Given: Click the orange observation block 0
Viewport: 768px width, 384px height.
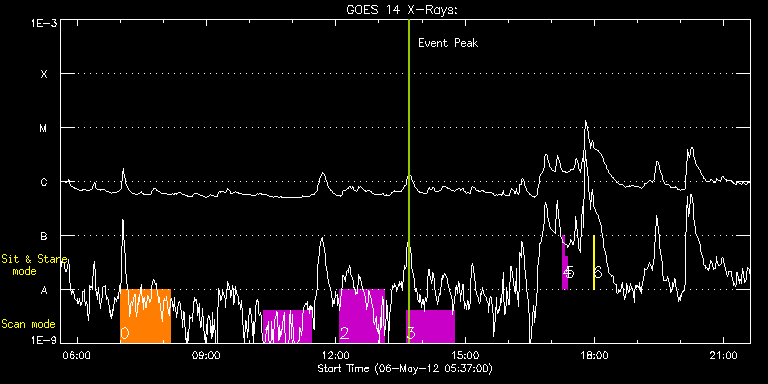Looking at the screenshot, I should click(145, 316).
